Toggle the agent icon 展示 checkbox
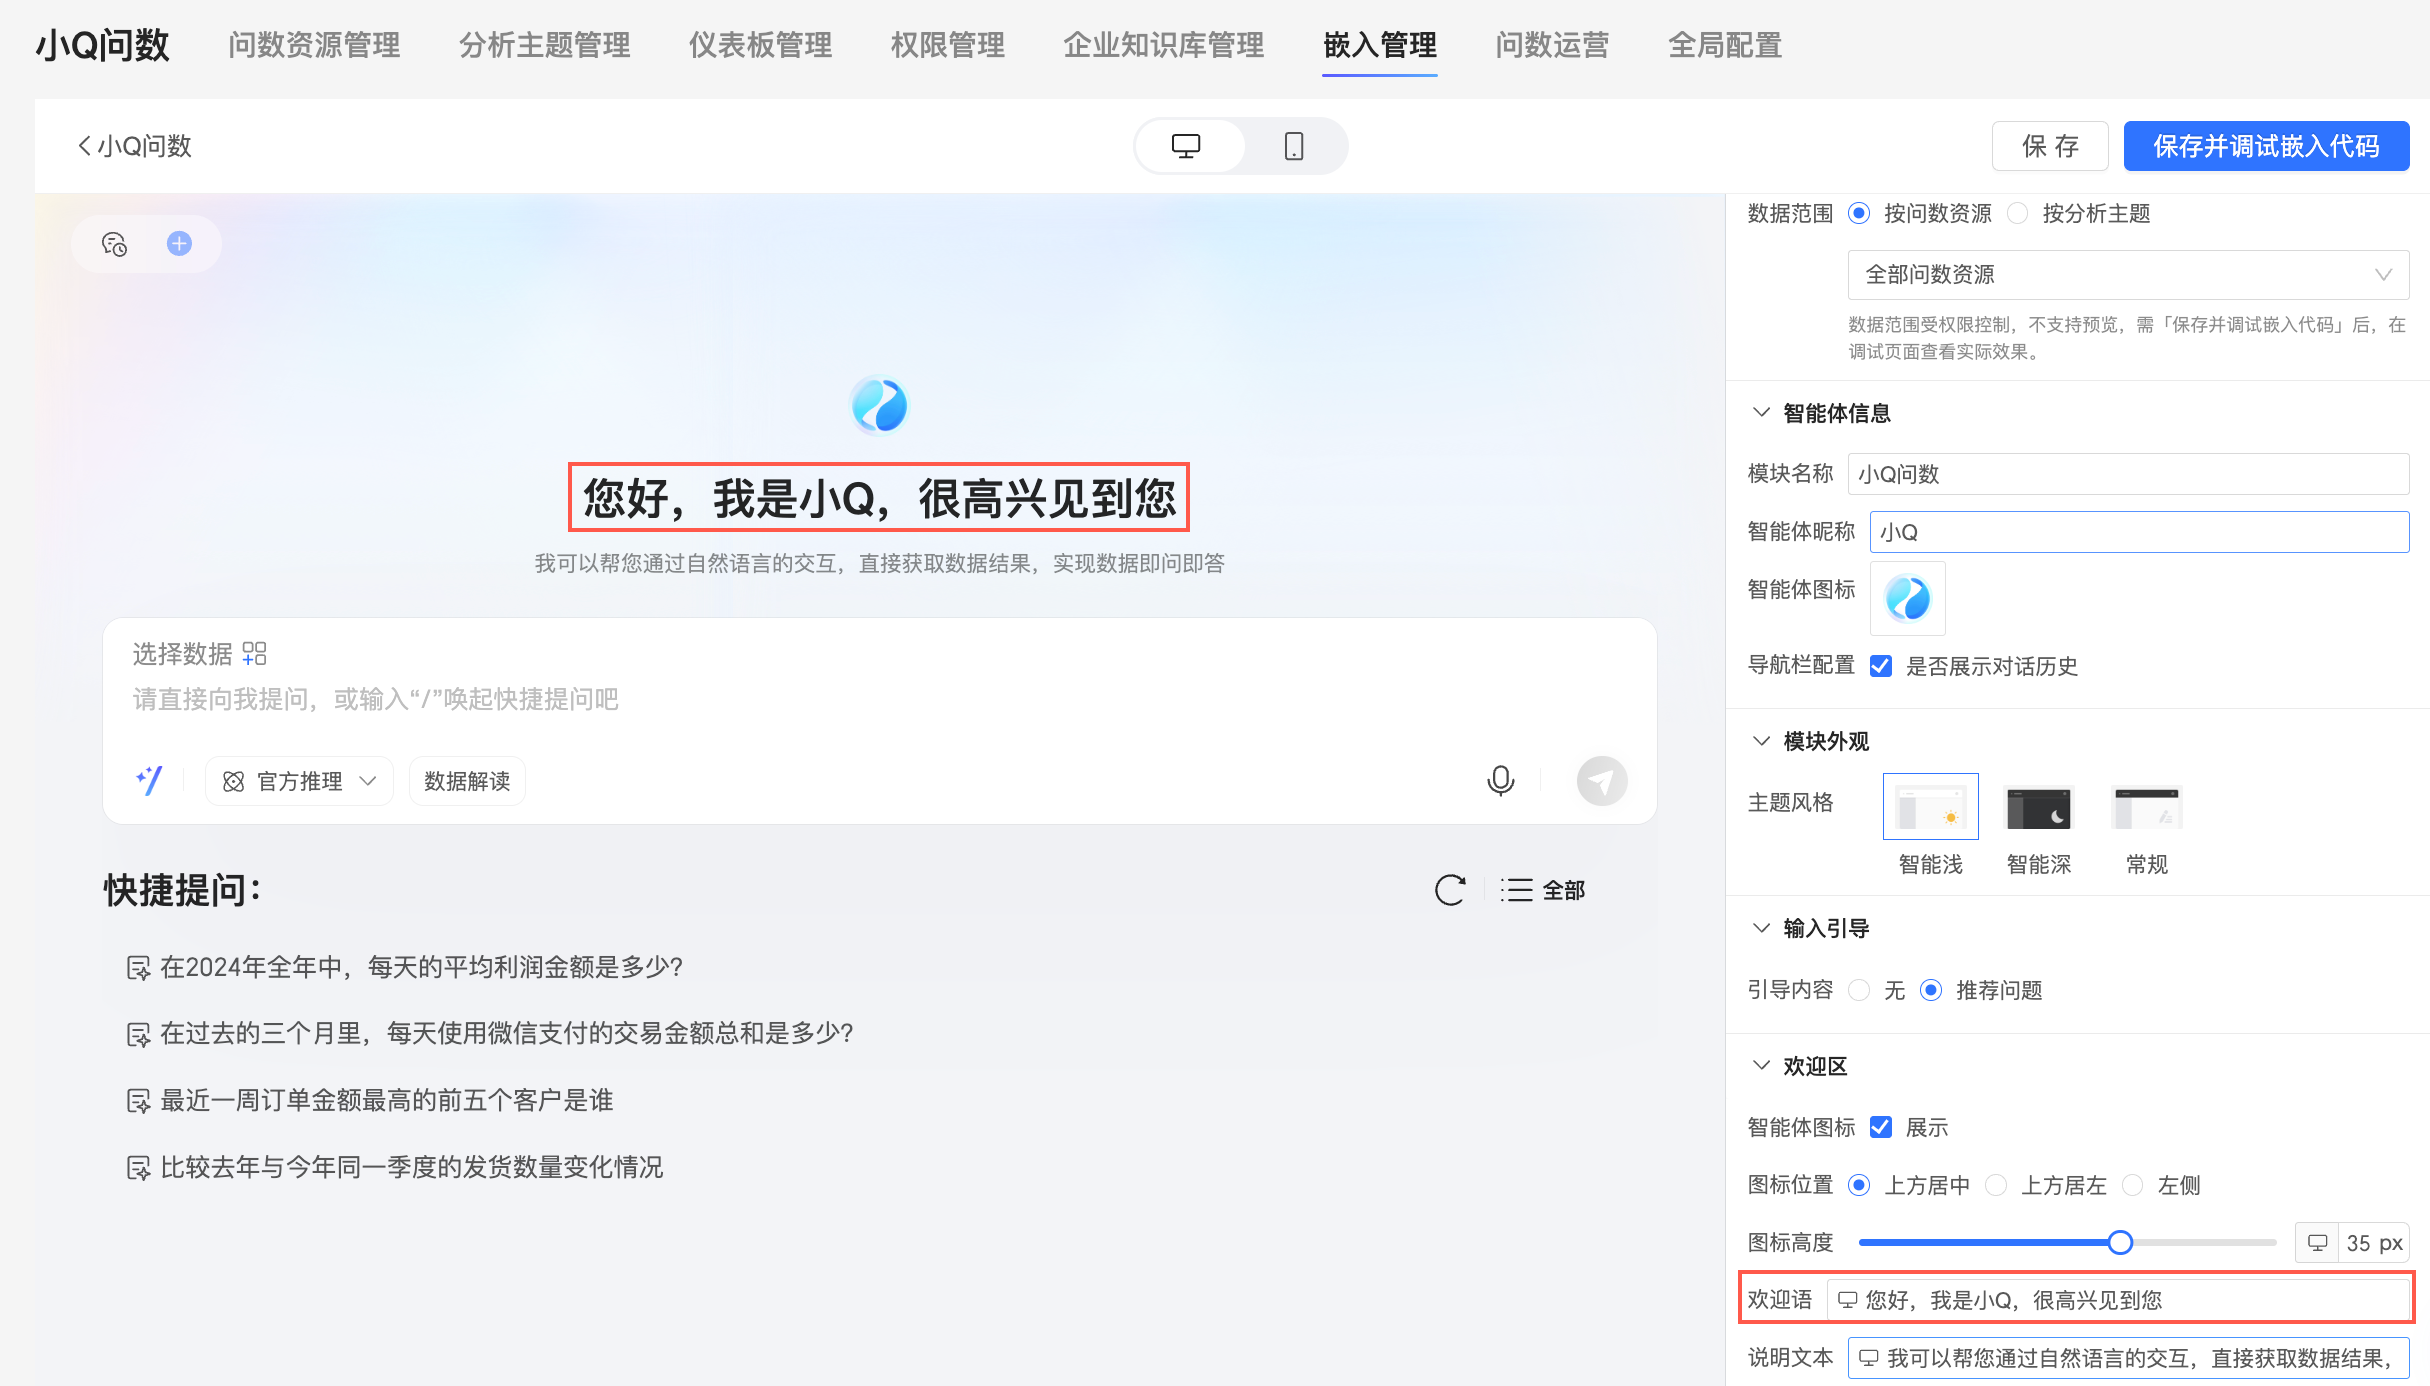 pos(1881,1127)
